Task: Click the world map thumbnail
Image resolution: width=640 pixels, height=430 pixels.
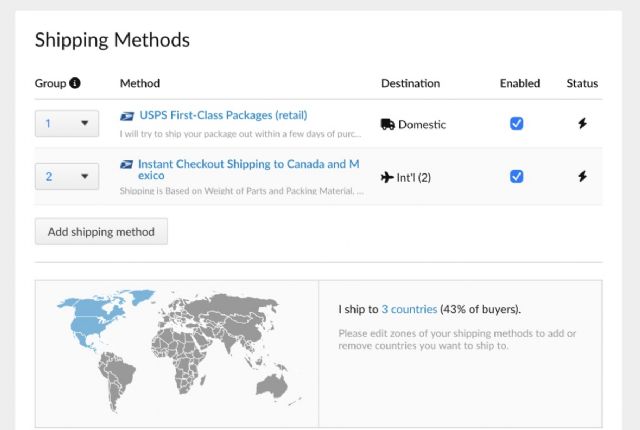Action: point(177,345)
